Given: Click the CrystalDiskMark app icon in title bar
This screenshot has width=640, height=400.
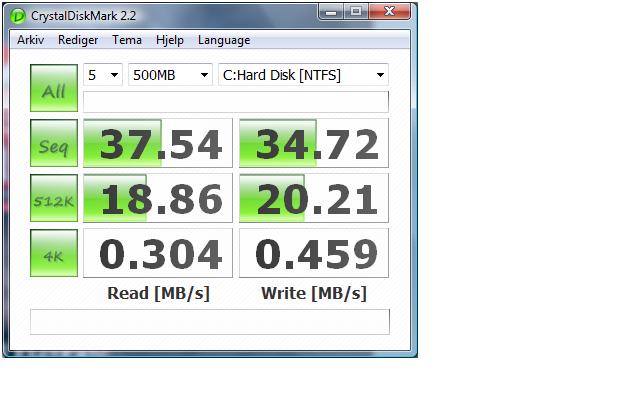Looking at the screenshot, I should coord(18,16).
